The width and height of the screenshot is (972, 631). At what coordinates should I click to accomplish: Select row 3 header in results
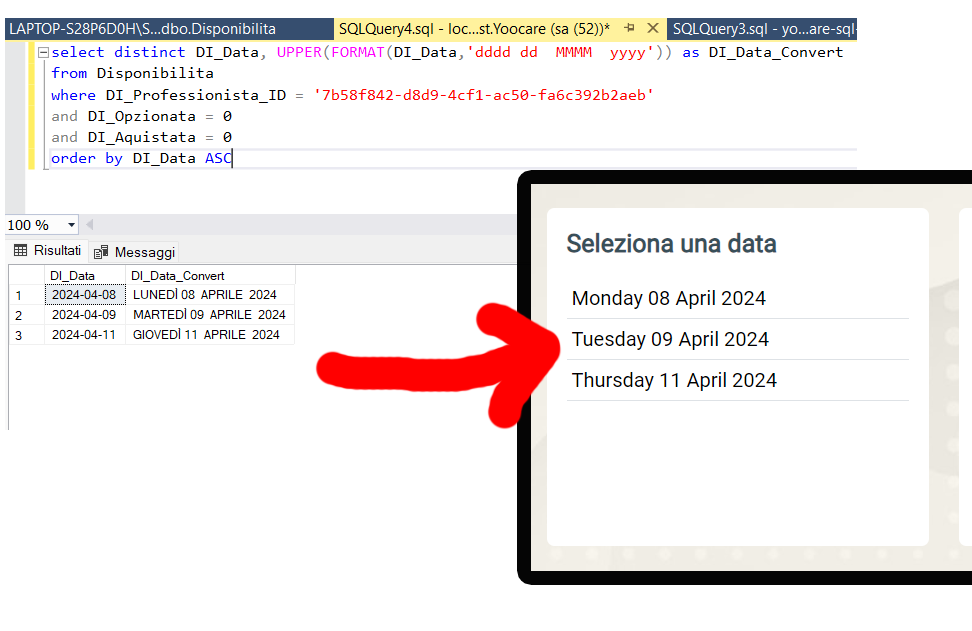(x=18, y=334)
